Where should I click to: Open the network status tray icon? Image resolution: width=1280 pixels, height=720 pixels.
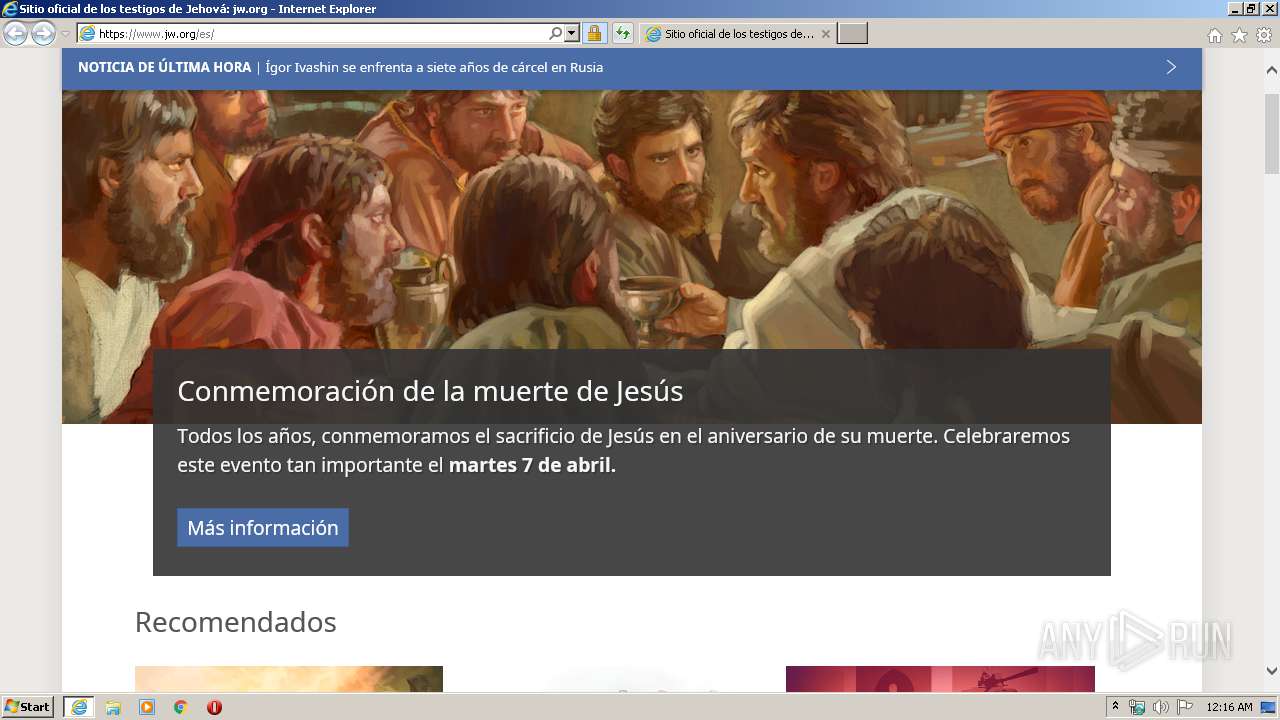click(1137, 707)
